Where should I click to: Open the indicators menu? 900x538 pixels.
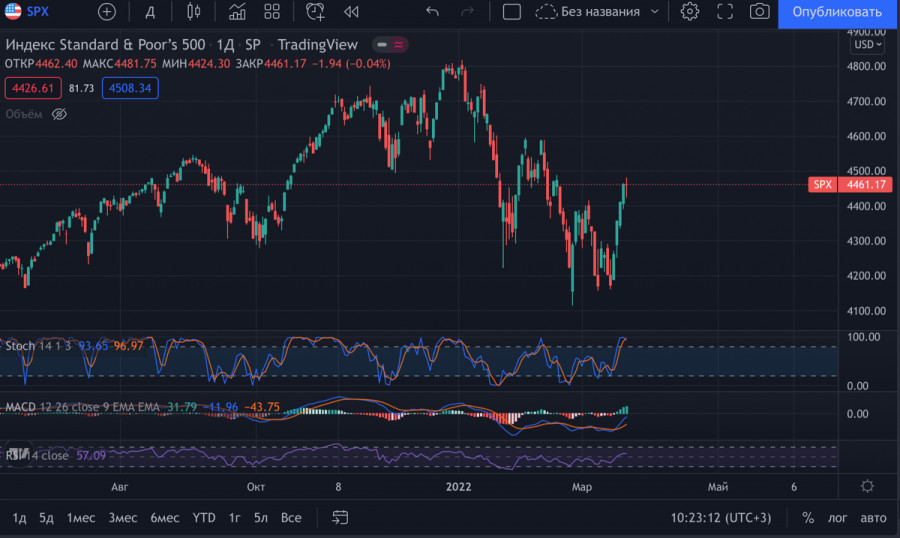(237, 11)
